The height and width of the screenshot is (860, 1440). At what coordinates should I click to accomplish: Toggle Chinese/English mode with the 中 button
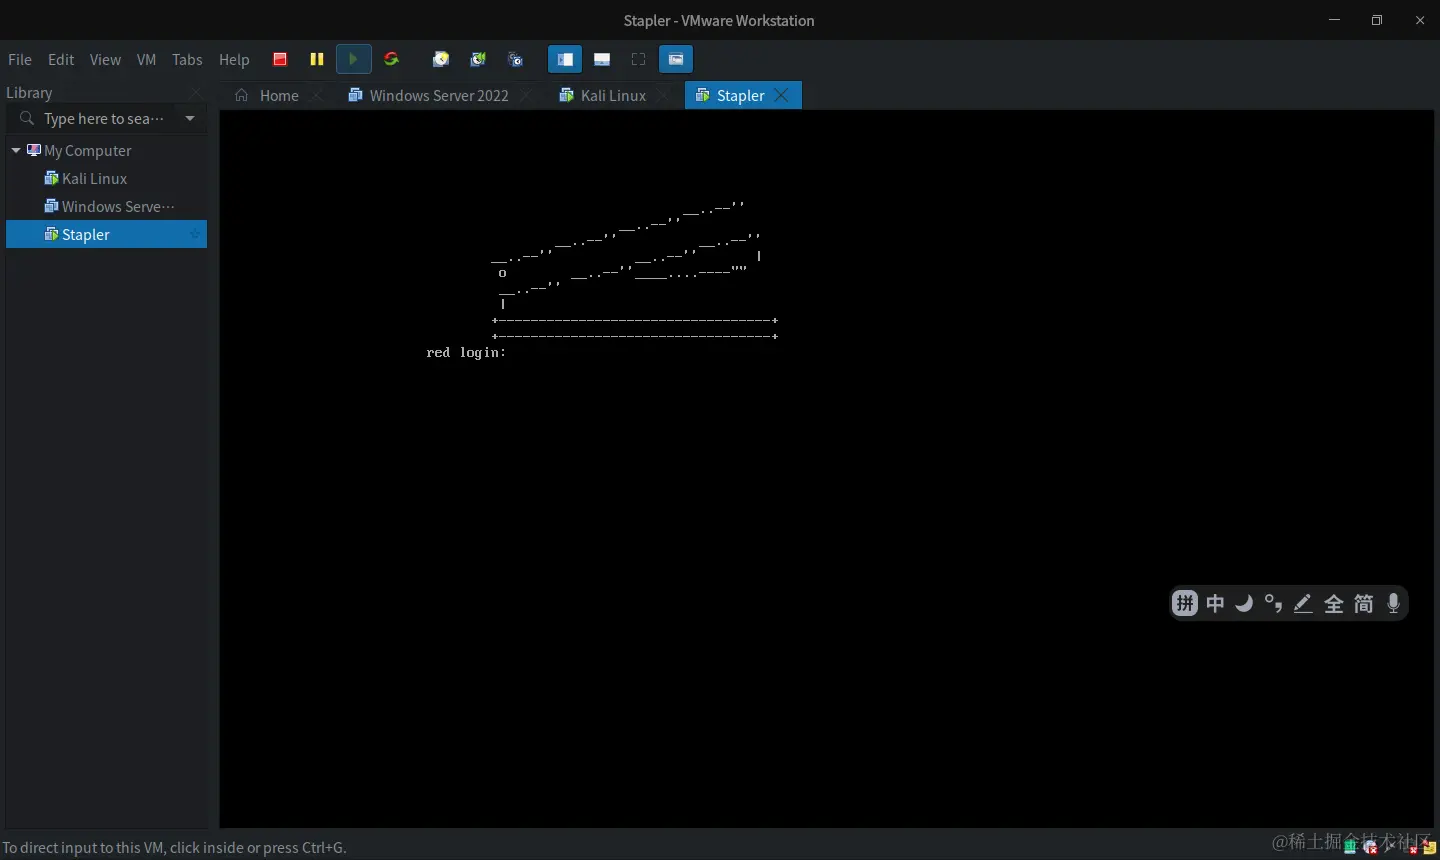click(1215, 603)
